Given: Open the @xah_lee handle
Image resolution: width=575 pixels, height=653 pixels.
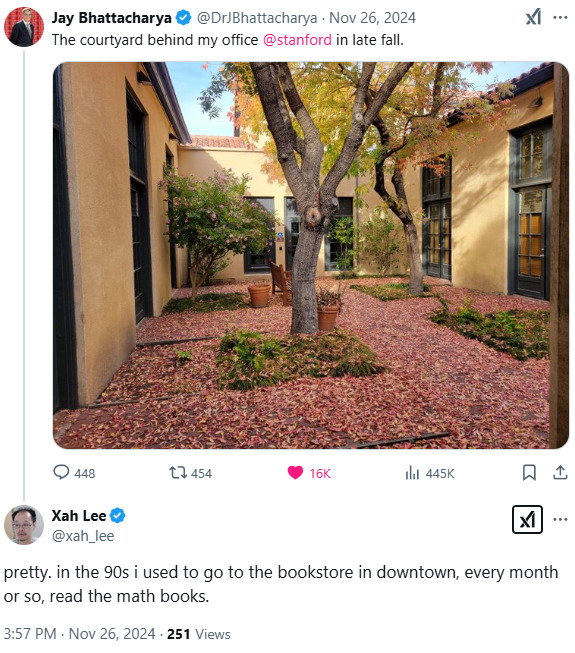Looking at the screenshot, I should (x=83, y=536).
